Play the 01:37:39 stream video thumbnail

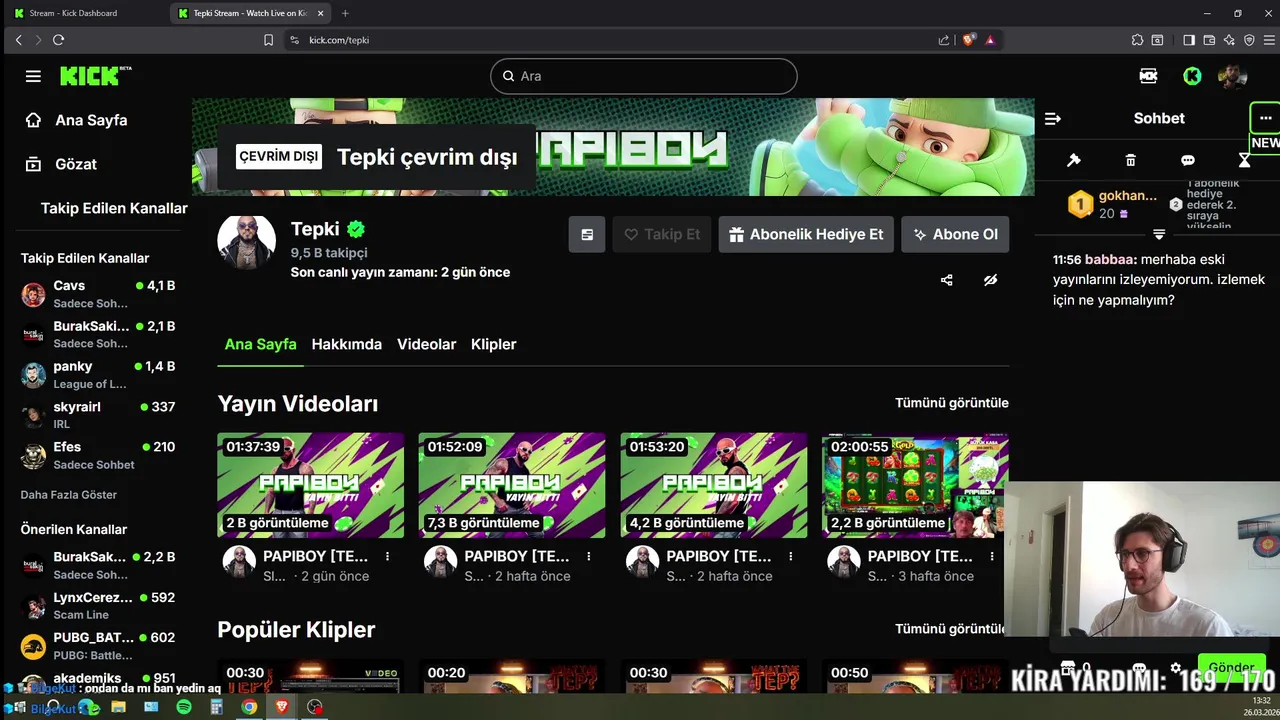click(311, 485)
